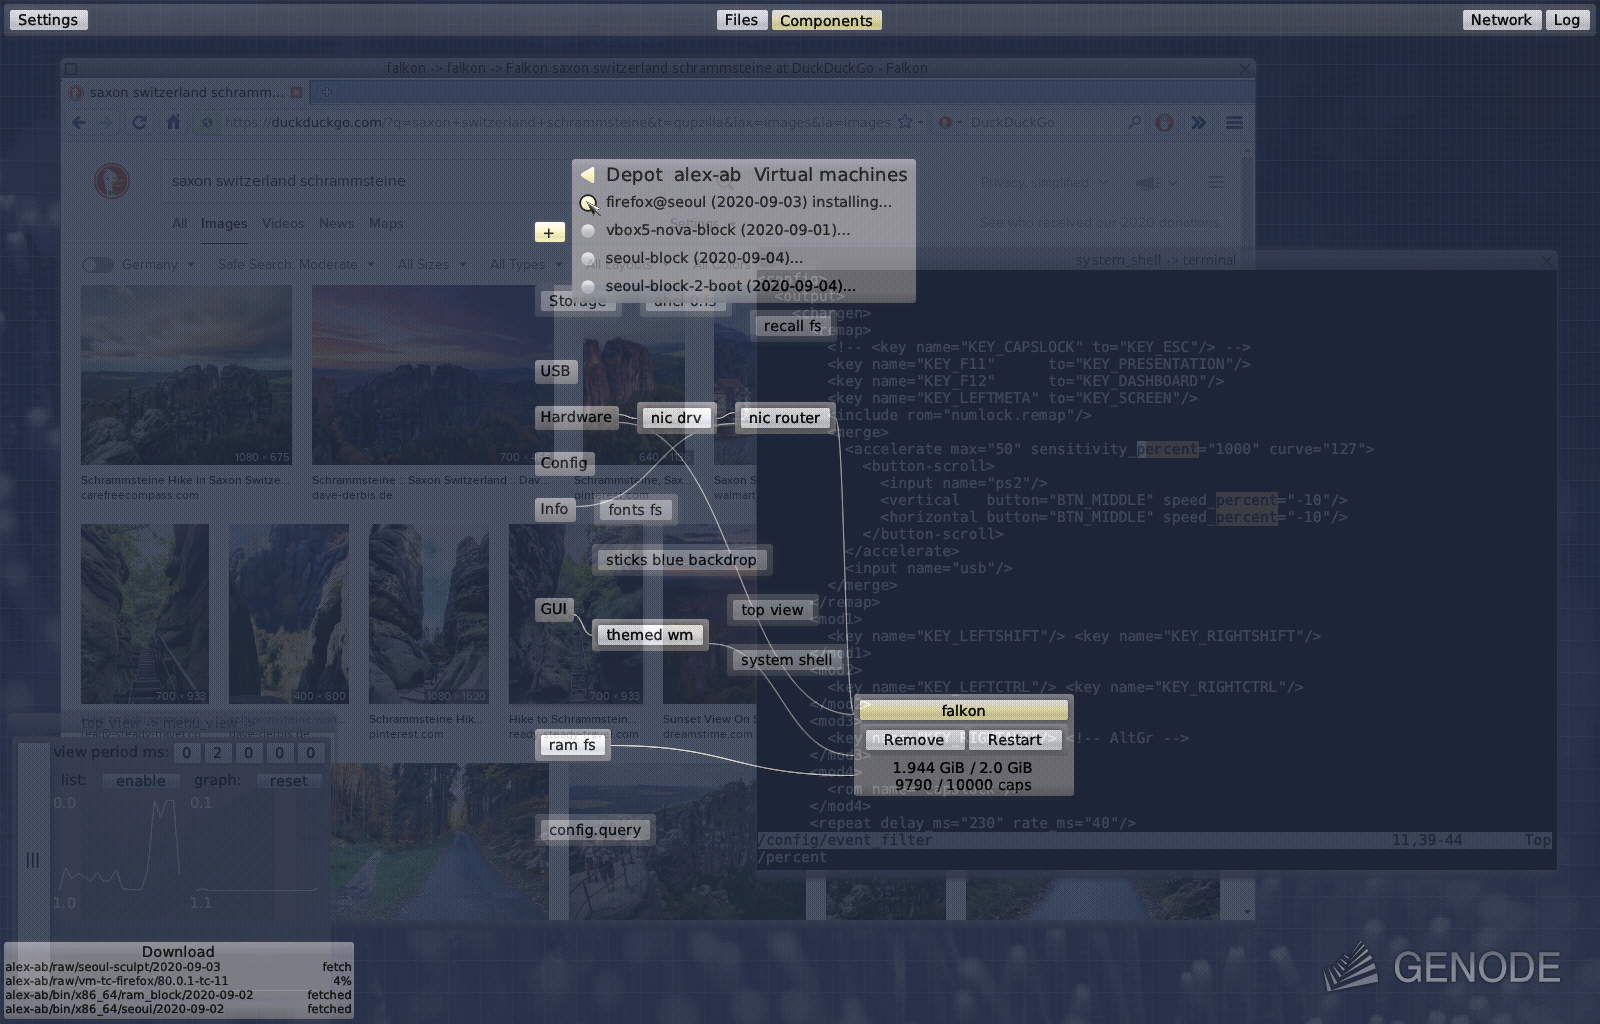Close the 'saxon switzerland schramm...' tab
The image size is (1600, 1024).
pyautogui.click(x=296, y=92)
